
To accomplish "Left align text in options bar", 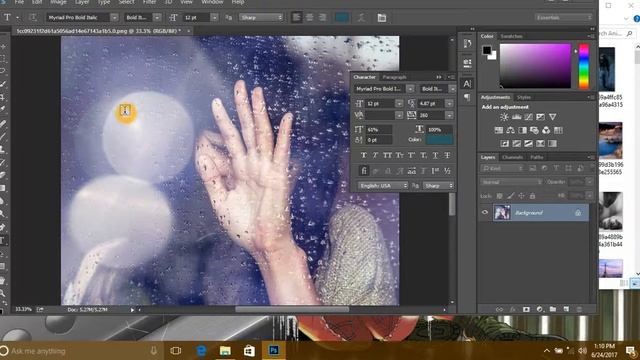I will tap(297, 18).
